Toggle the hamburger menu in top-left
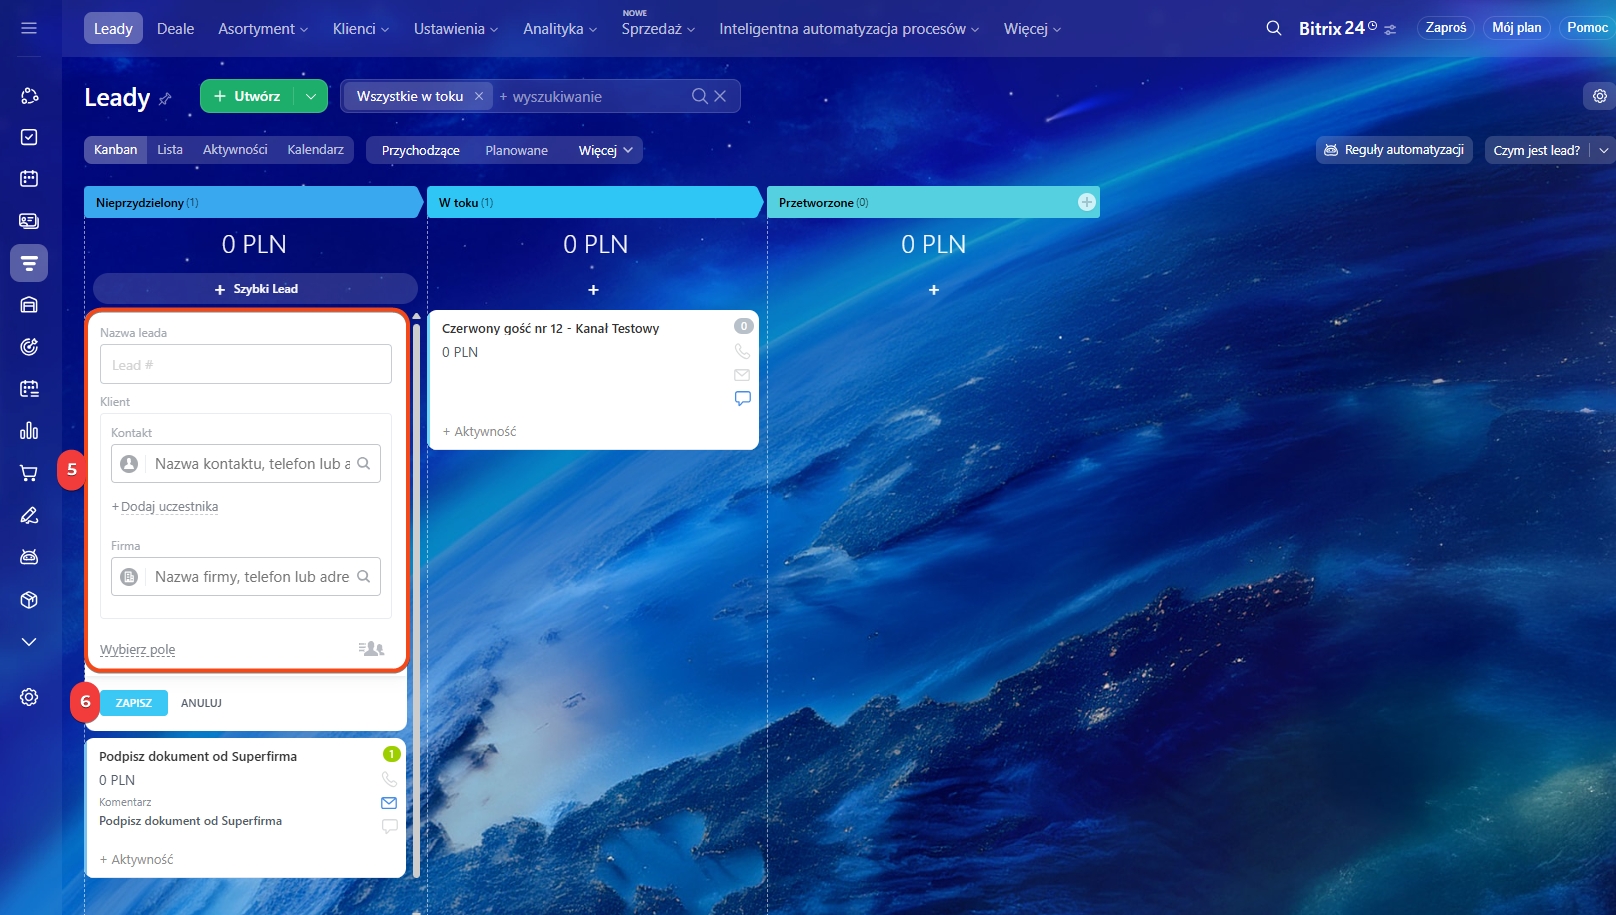The height and width of the screenshot is (915, 1616). pyautogui.click(x=29, y=28)
